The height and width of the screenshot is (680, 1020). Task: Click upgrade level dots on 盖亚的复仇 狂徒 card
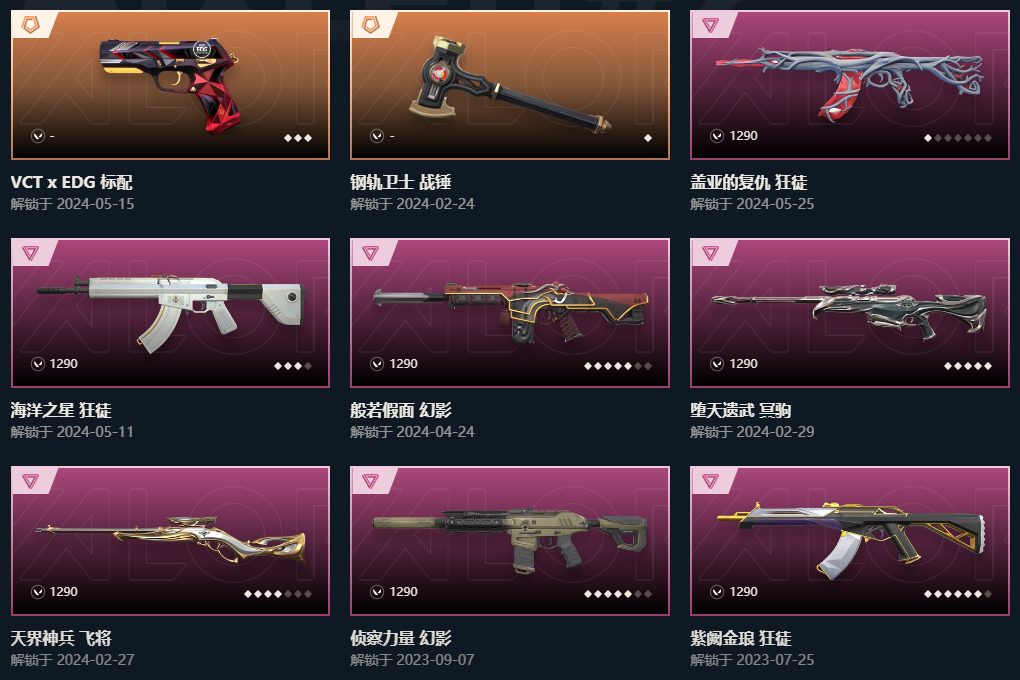pos(958,138)
